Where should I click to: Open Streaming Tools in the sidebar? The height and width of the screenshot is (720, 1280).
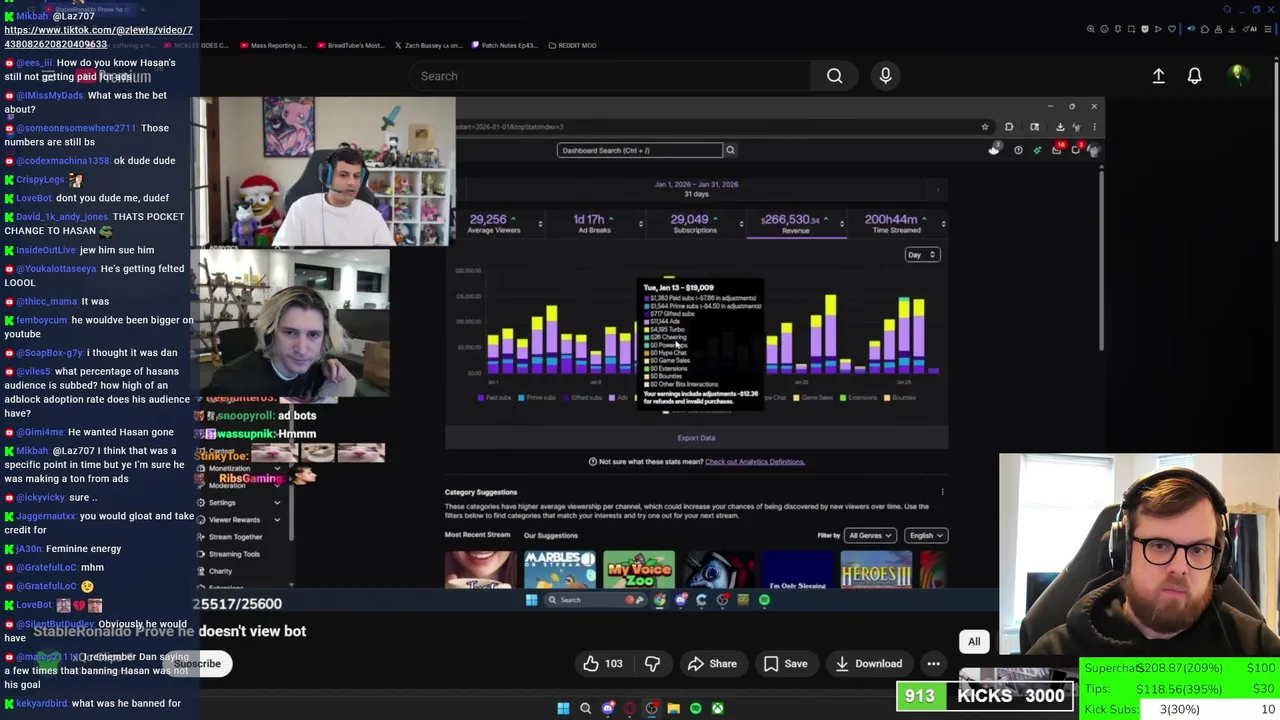point(234,554)
